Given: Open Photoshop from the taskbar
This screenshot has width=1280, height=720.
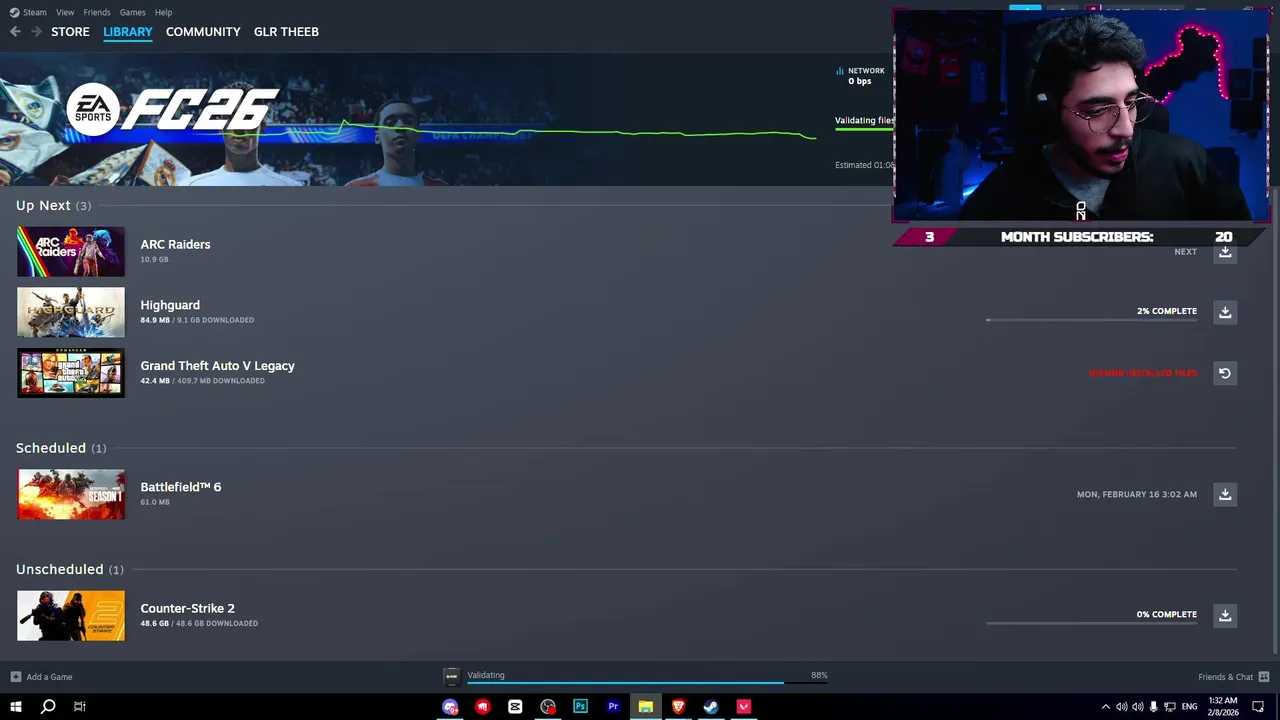Looking at the screenshot, I should click(580, 707).
